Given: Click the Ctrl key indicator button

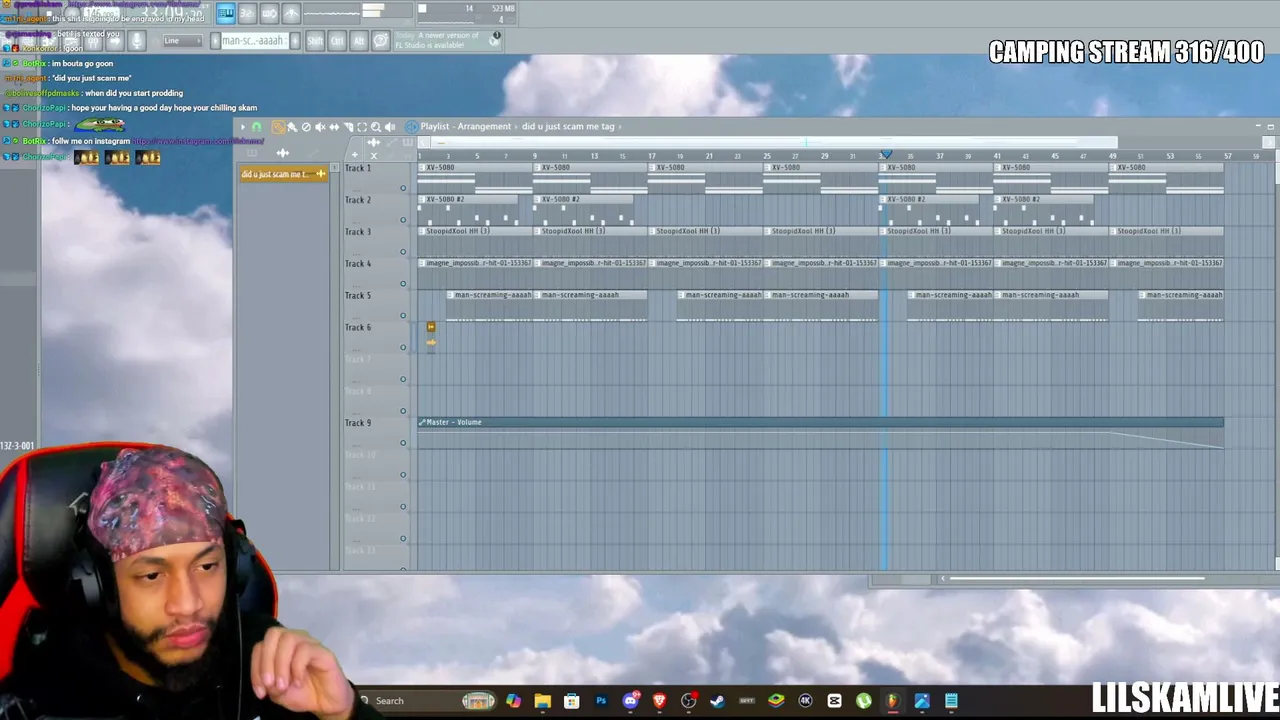Looking at the screenshot, I should pos(337,41).
